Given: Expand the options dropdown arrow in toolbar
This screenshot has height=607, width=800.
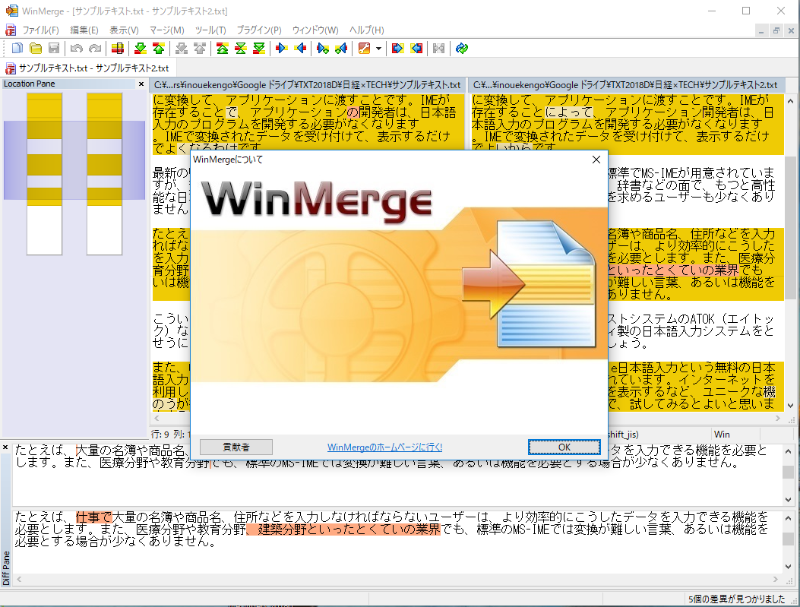Looking at the screenshot, I should [379, 48].
